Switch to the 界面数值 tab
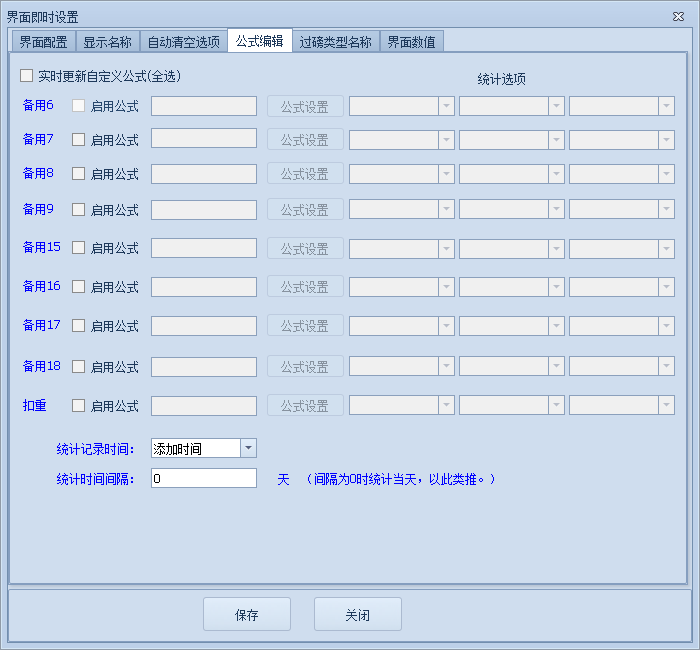 (412, 42)
